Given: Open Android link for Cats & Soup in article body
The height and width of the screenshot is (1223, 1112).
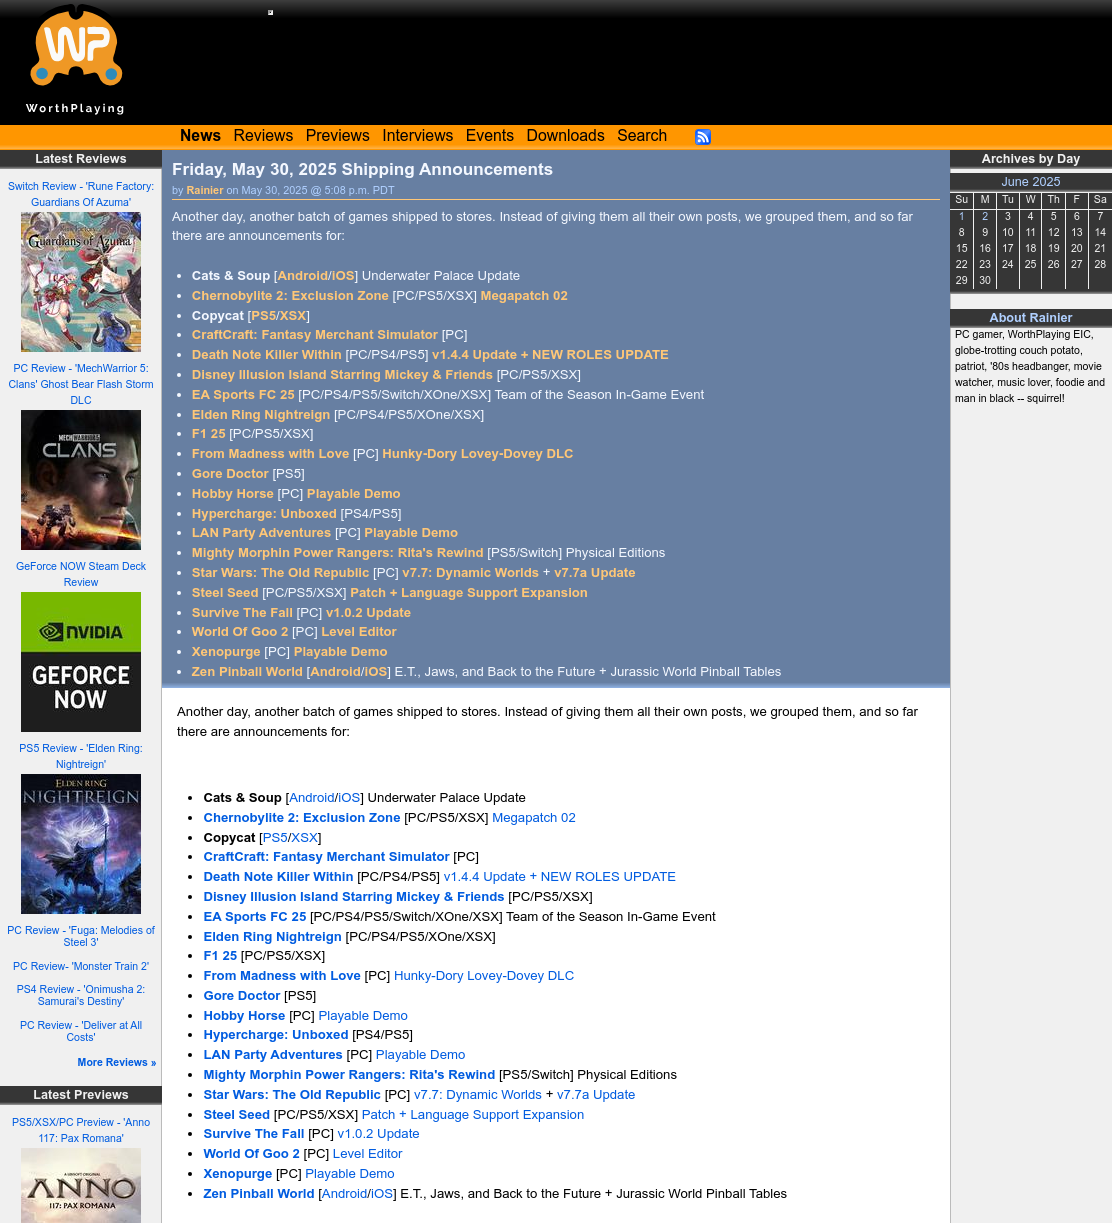Looking at the screenshot, I should (312, 798).
